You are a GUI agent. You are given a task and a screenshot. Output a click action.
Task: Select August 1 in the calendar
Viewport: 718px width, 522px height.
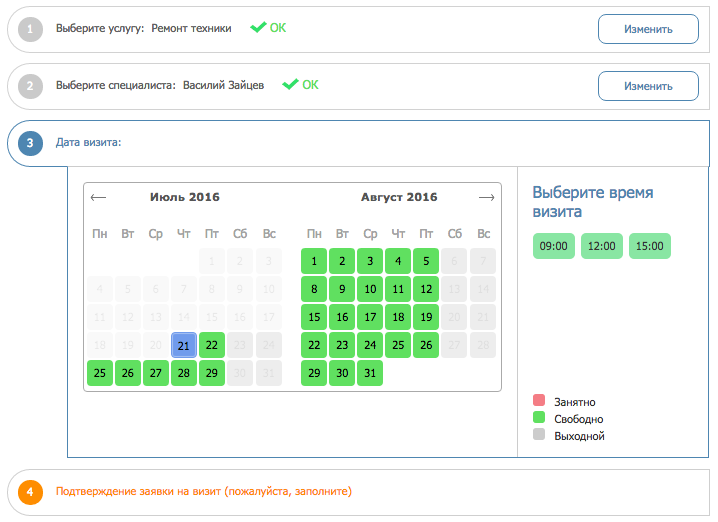pos(314,261)
